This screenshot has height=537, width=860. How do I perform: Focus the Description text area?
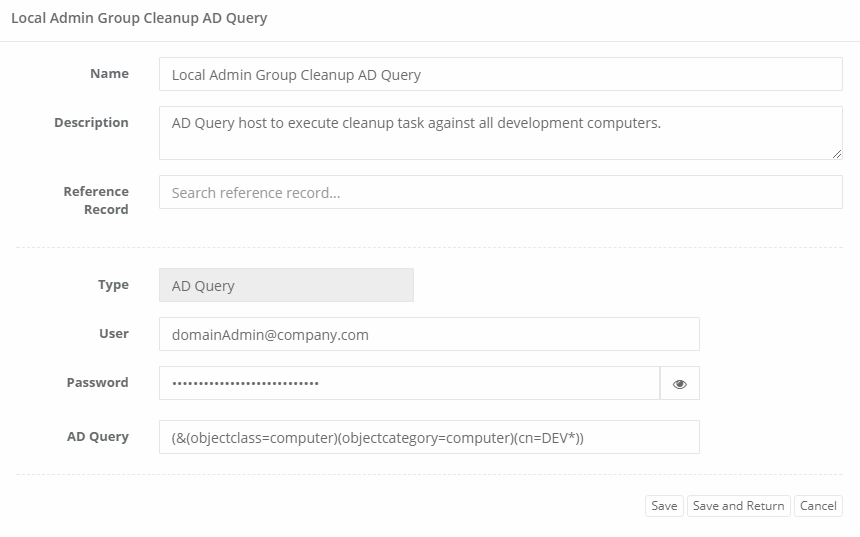(x=500, y=133)
